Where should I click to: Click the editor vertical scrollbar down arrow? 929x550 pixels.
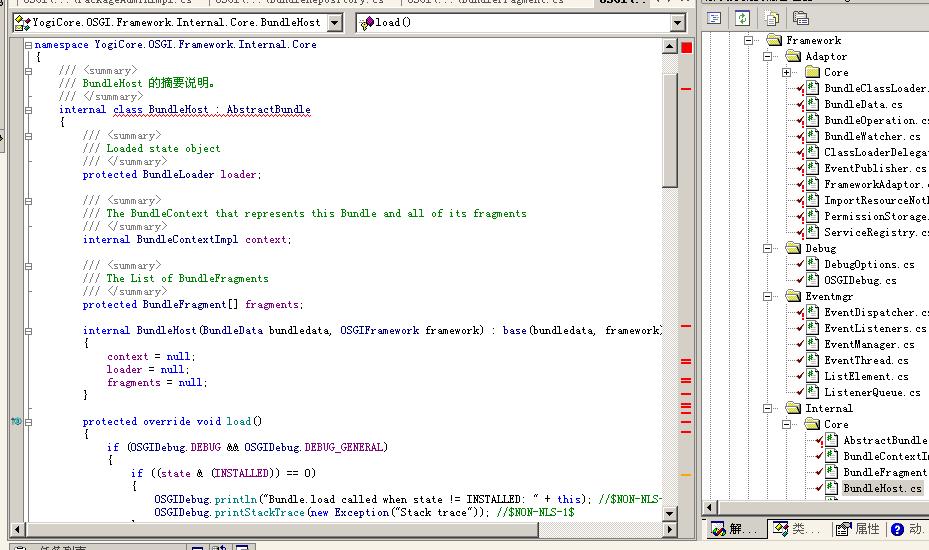coord(669,513)
